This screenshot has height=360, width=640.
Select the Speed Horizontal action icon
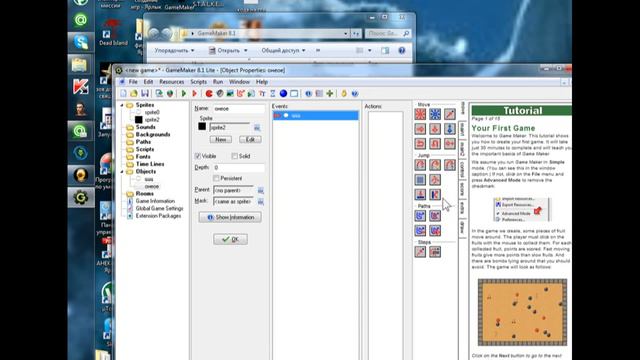tap(420, 129)
